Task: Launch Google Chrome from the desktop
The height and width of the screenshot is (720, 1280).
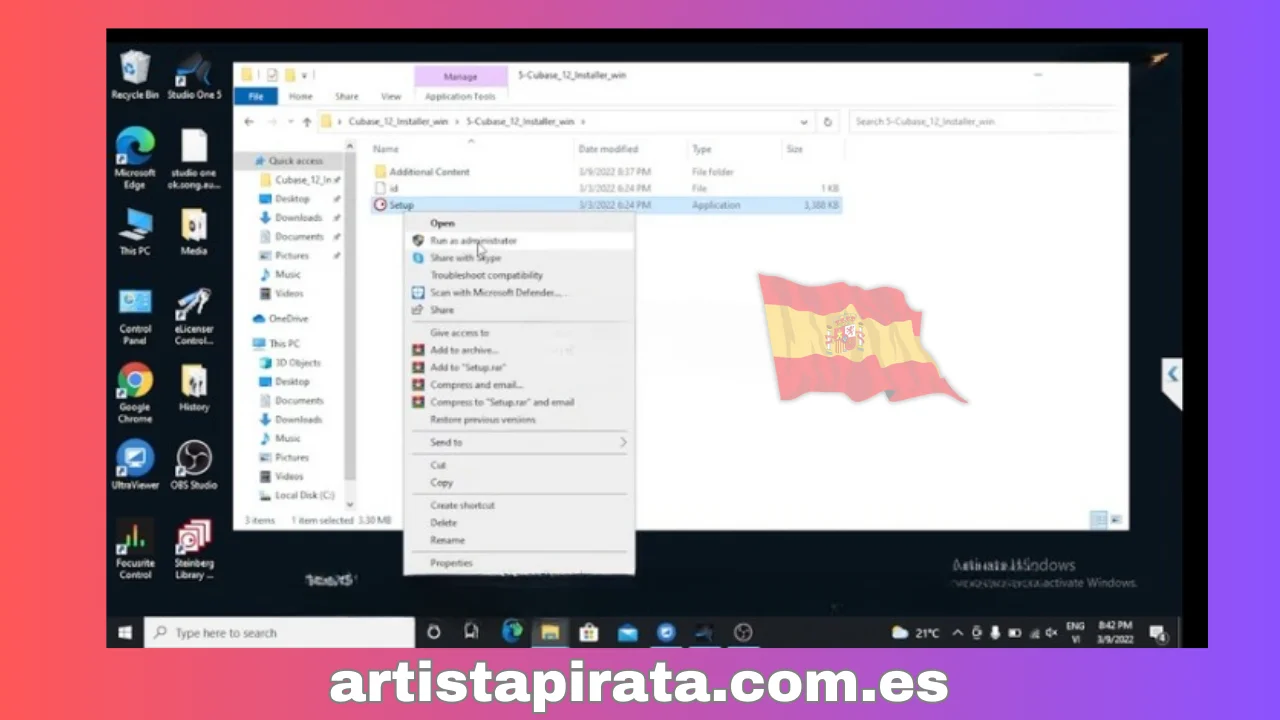Action: (x=134, y=393)
